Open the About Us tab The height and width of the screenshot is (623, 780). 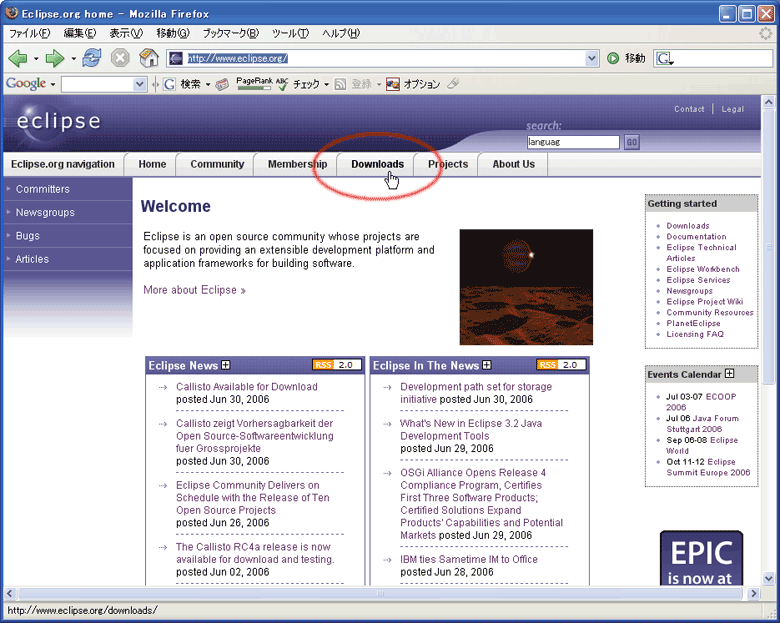(x=513, y=164)
